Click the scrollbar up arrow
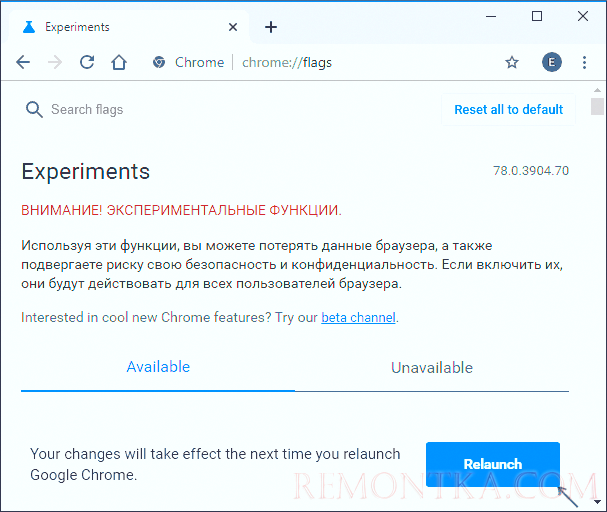 [x=597, y=90]
